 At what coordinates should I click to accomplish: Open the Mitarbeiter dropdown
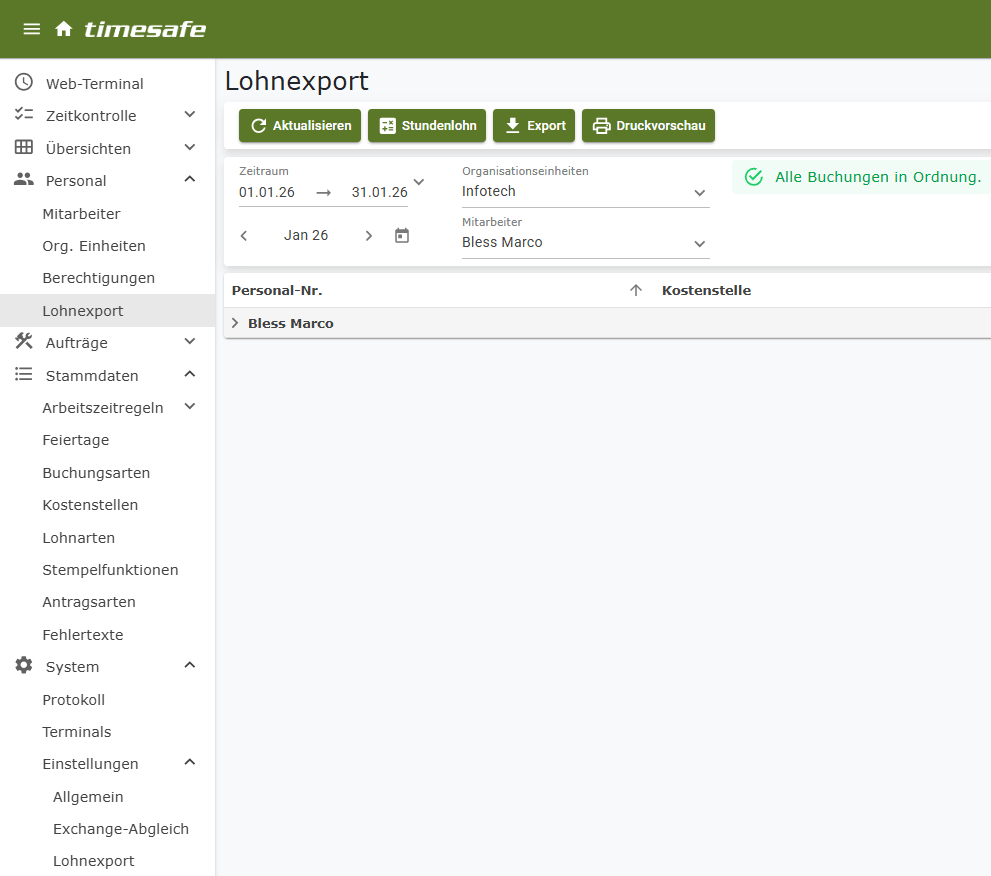(699, 243)
